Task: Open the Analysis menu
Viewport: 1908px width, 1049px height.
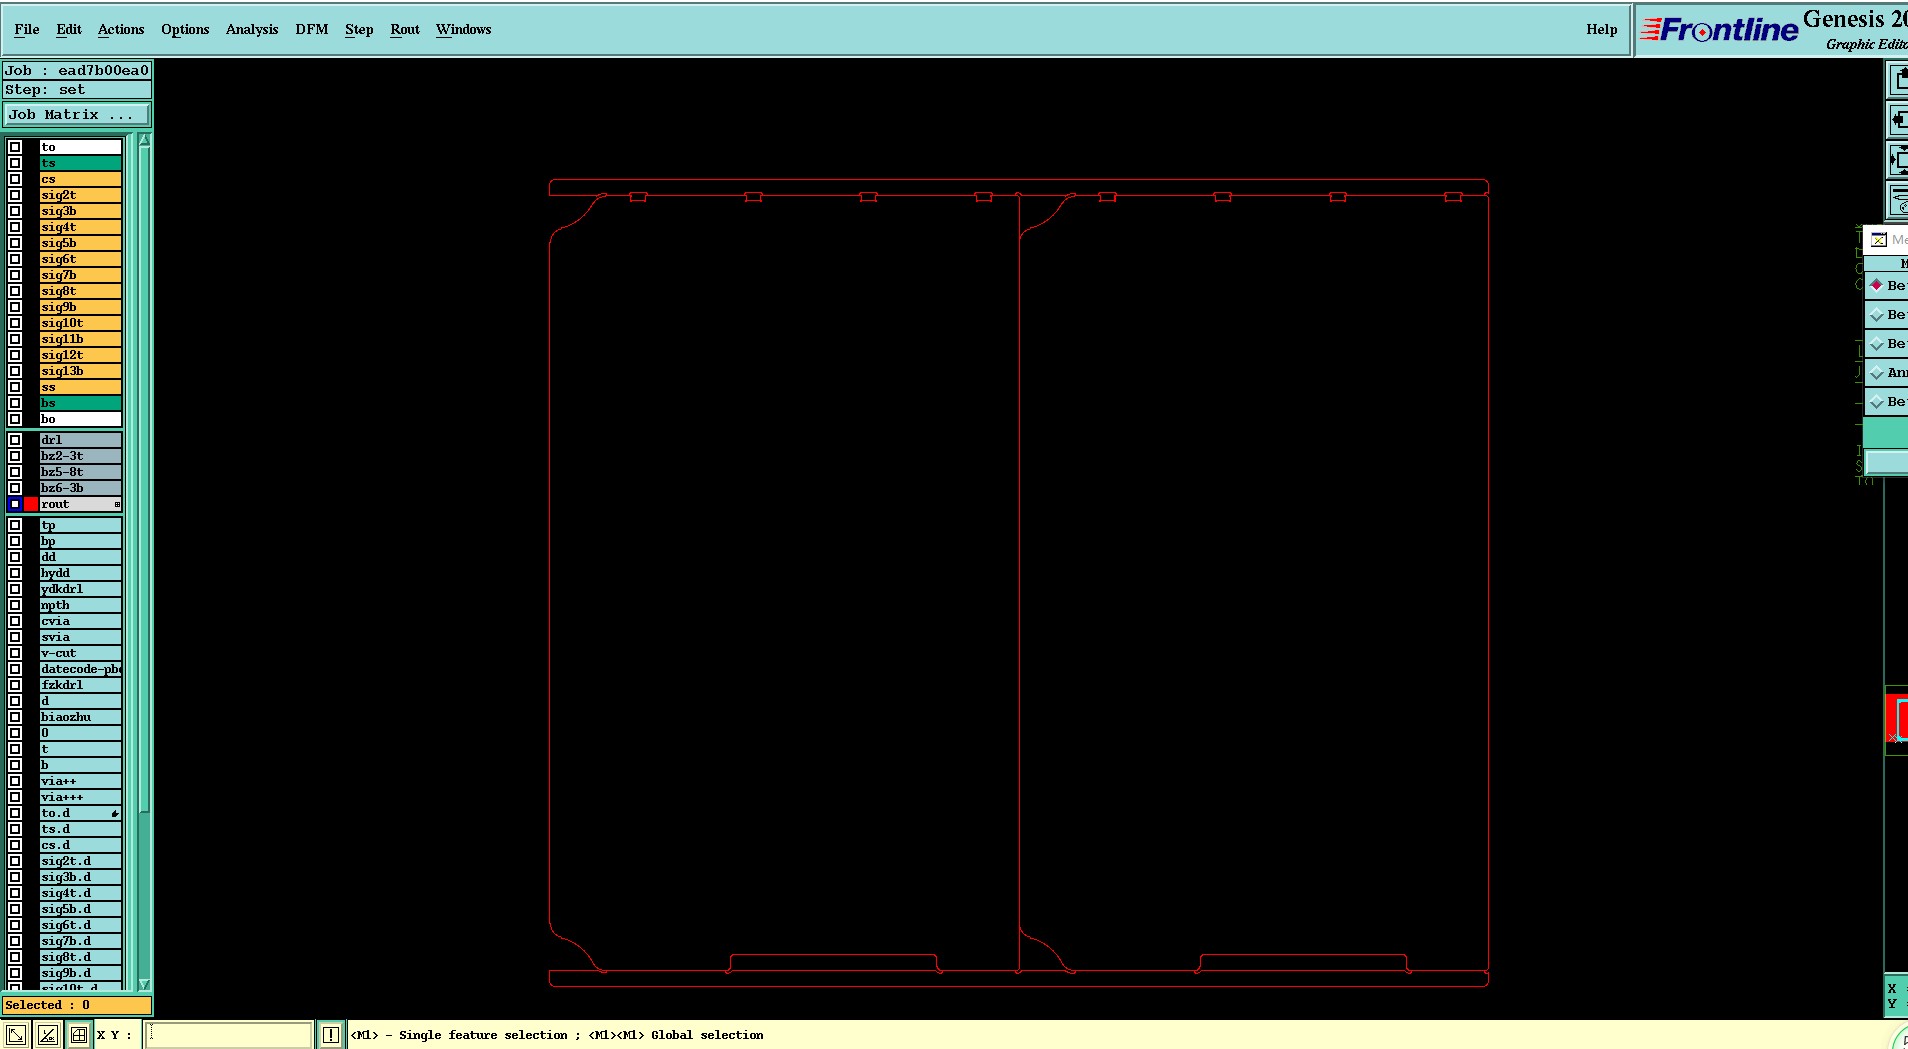Action: click(x=252, y=29)
